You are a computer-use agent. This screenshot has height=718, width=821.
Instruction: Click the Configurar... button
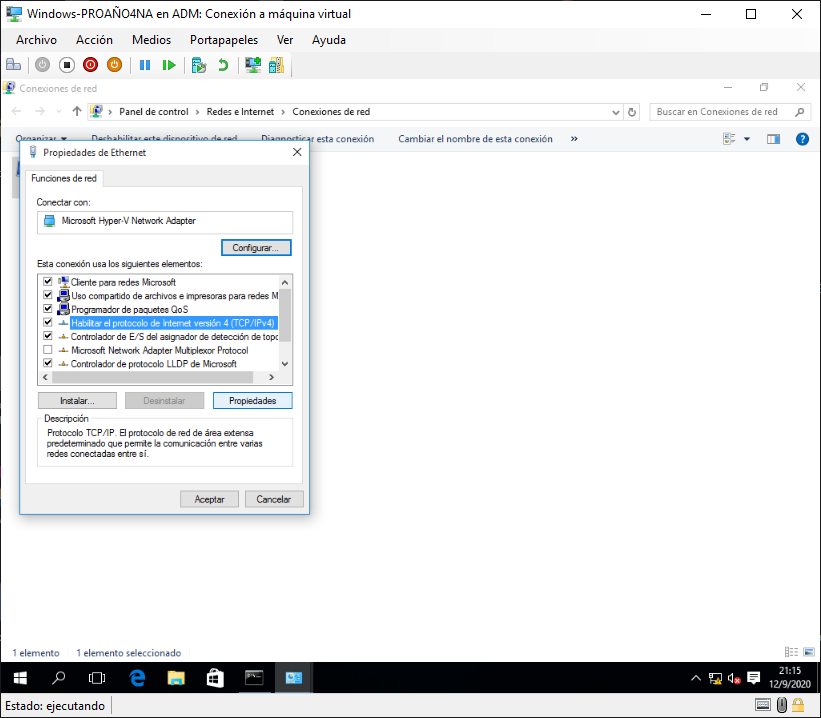(x=256, y=248)
